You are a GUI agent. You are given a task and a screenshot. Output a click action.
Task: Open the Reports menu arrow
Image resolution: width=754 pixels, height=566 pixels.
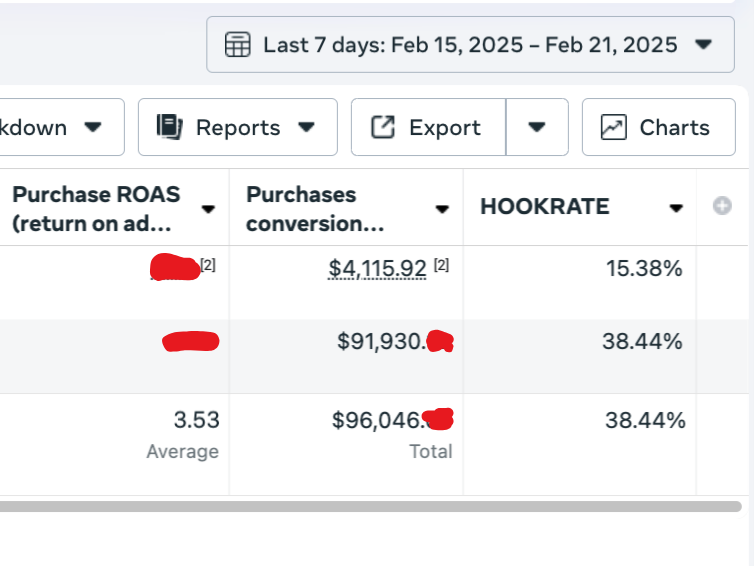[x=307, y=127]
